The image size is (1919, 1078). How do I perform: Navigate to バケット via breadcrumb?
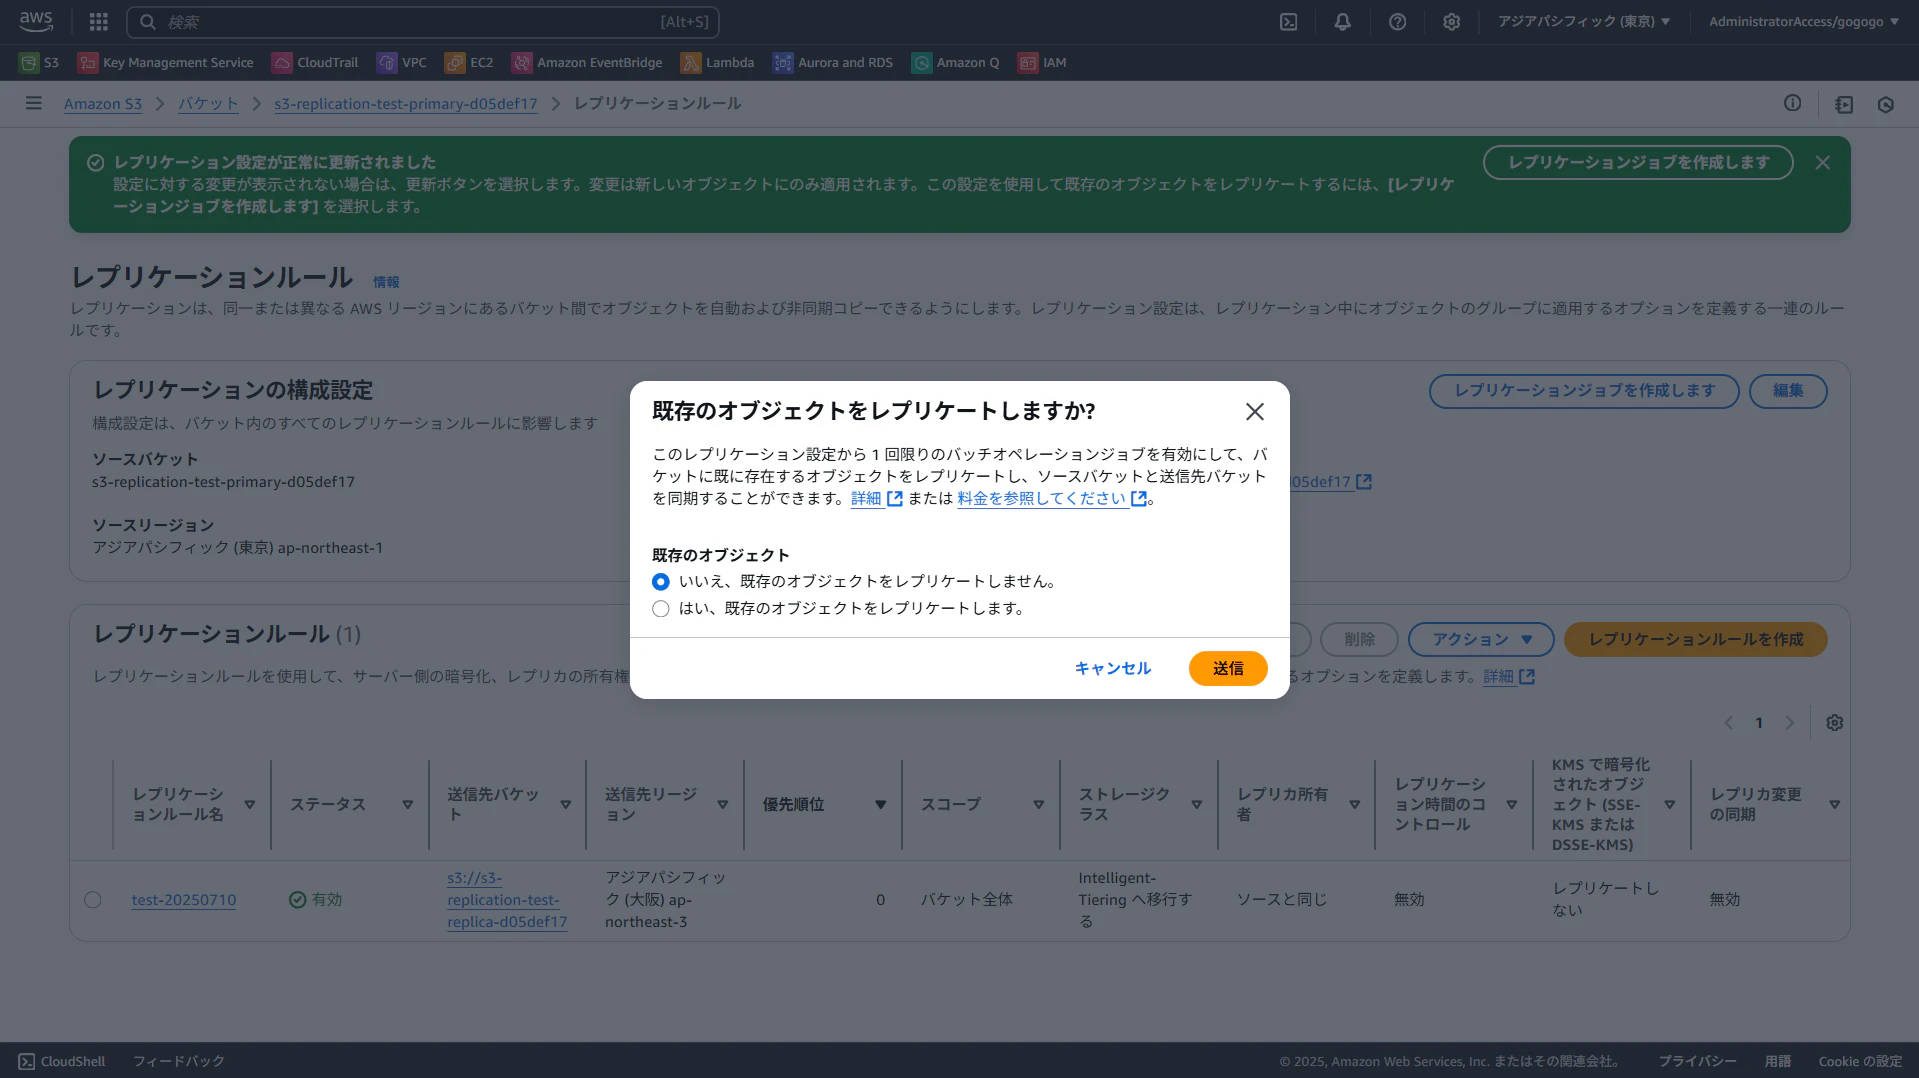(207, 103)
